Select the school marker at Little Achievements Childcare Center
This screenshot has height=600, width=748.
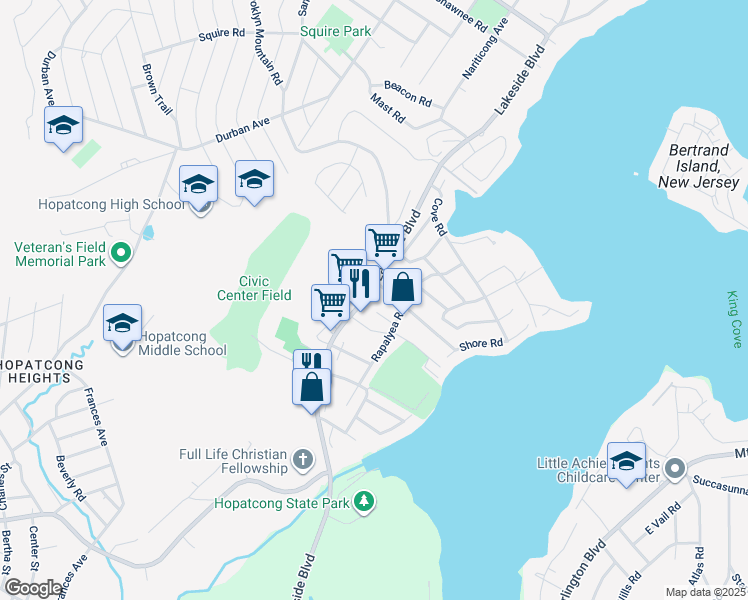click(x=626, y=462)
